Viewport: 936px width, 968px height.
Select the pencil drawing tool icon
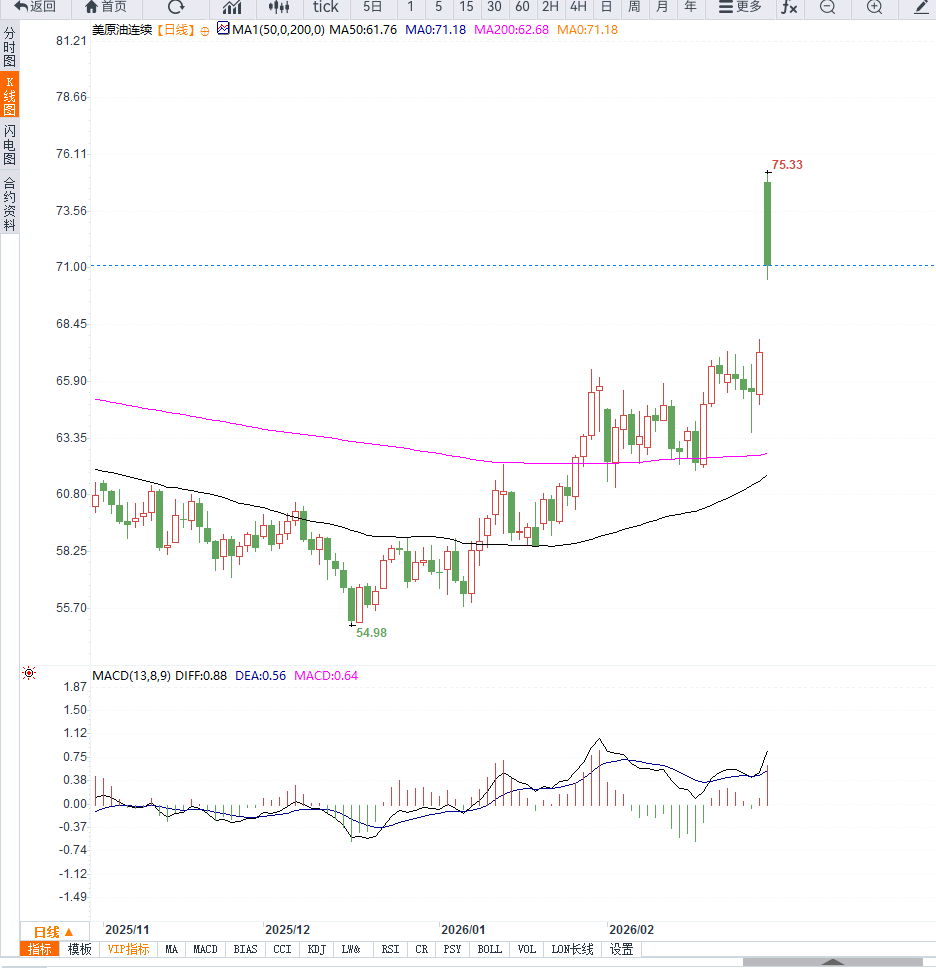[921, 7]
